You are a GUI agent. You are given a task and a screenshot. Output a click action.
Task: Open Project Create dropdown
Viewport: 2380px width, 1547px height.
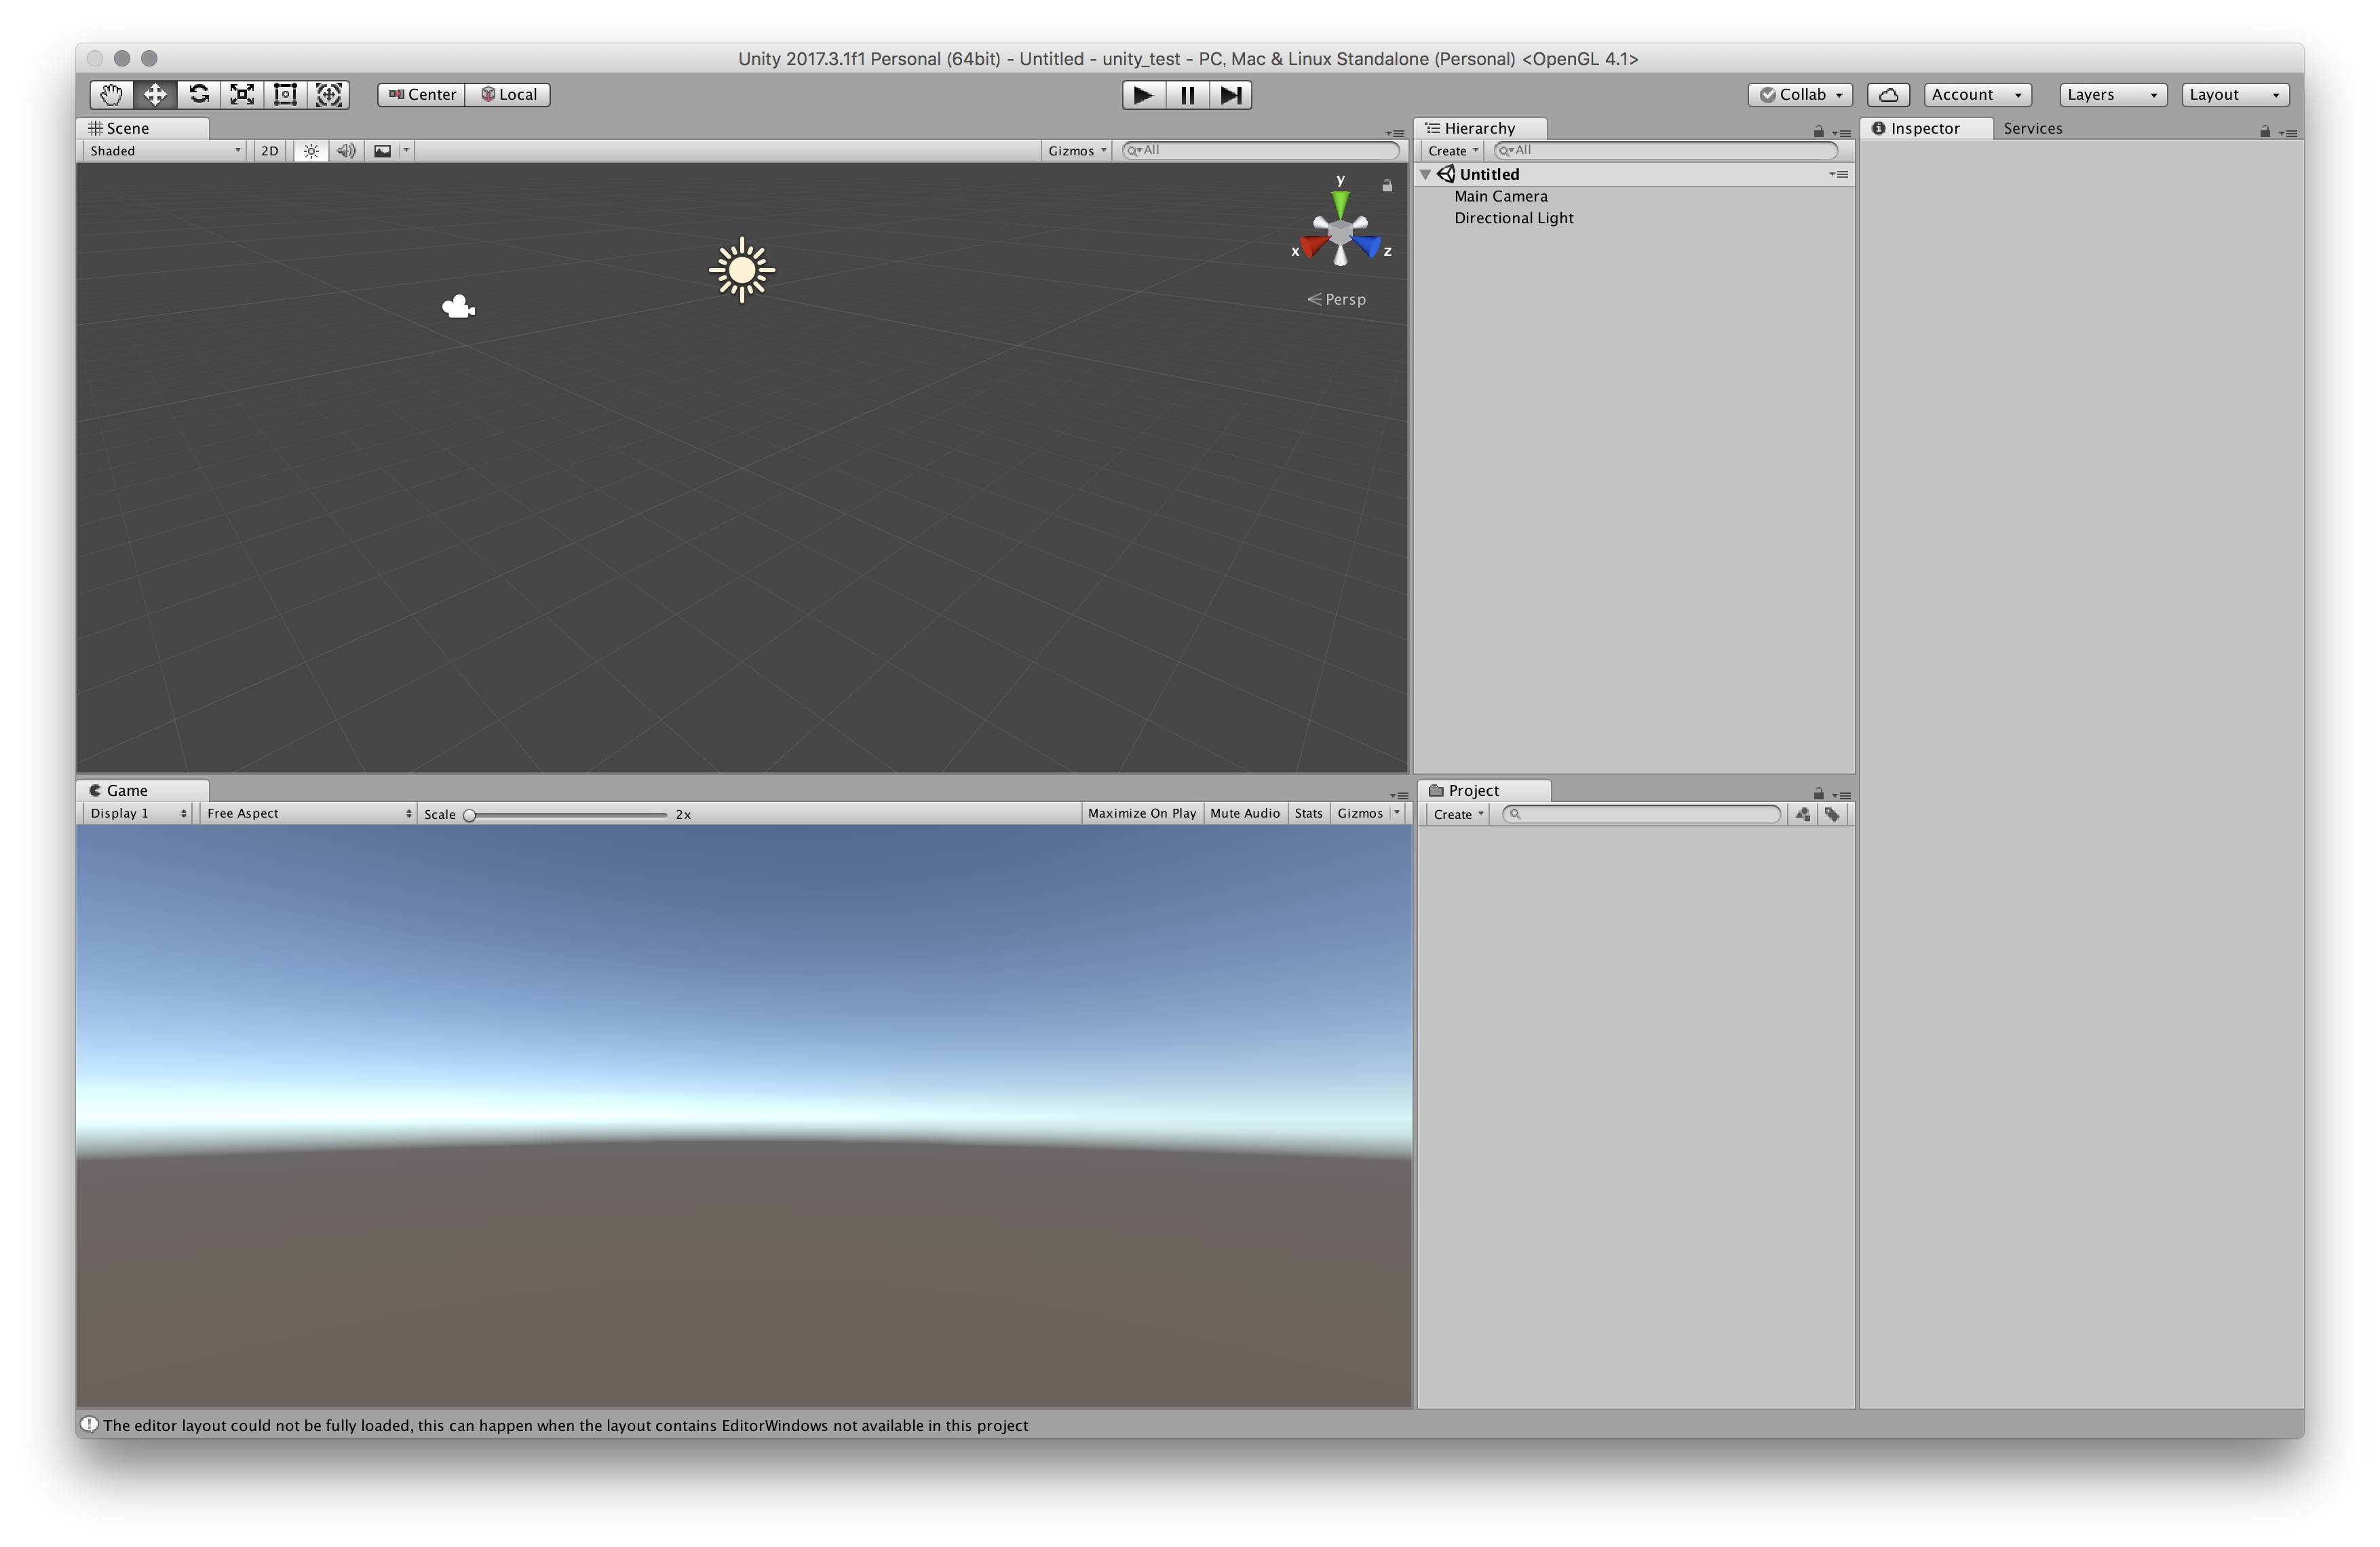tap(1458, 814)
